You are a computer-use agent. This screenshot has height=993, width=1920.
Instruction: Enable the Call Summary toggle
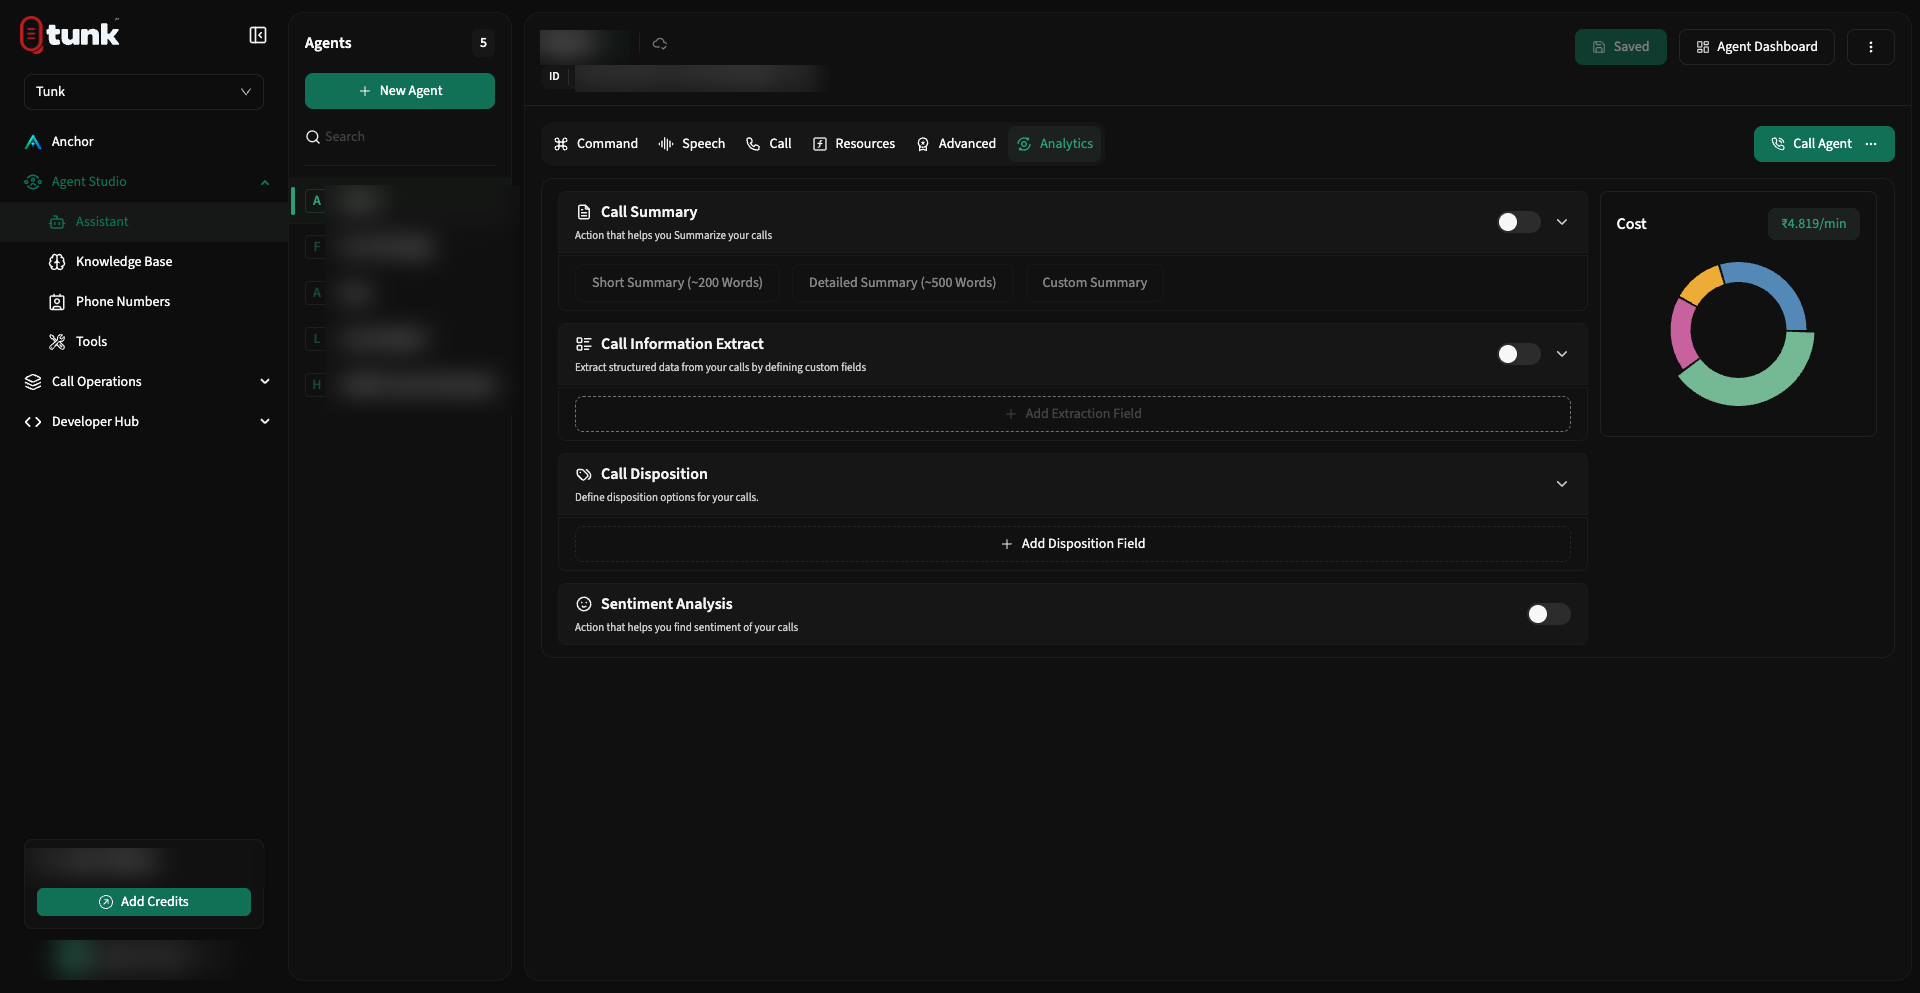coord(1518,222)
